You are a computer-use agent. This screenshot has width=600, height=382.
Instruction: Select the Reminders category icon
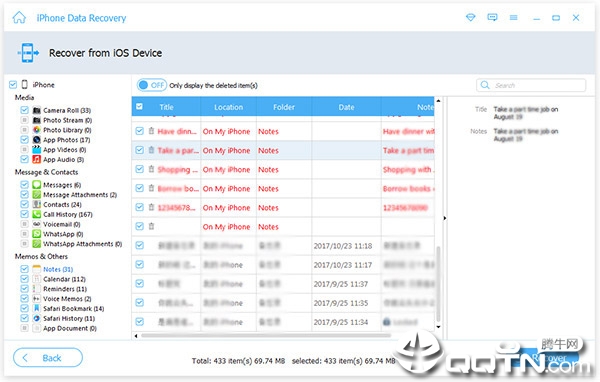click(x=37, y=289)
